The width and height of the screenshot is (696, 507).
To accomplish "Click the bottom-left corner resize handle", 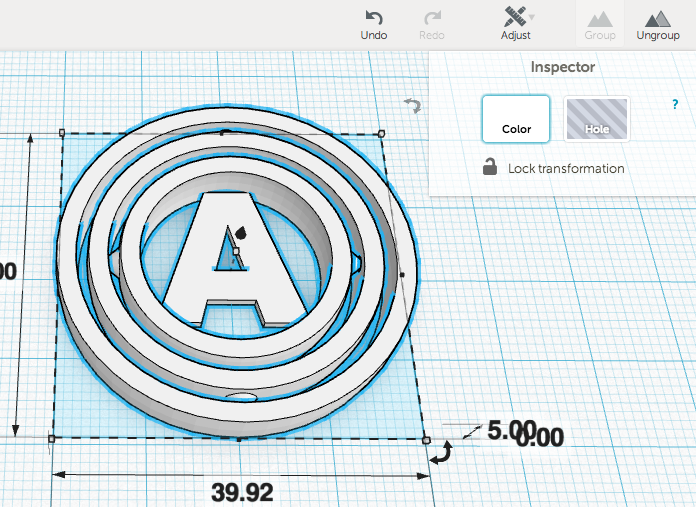I will click(51, 438).
